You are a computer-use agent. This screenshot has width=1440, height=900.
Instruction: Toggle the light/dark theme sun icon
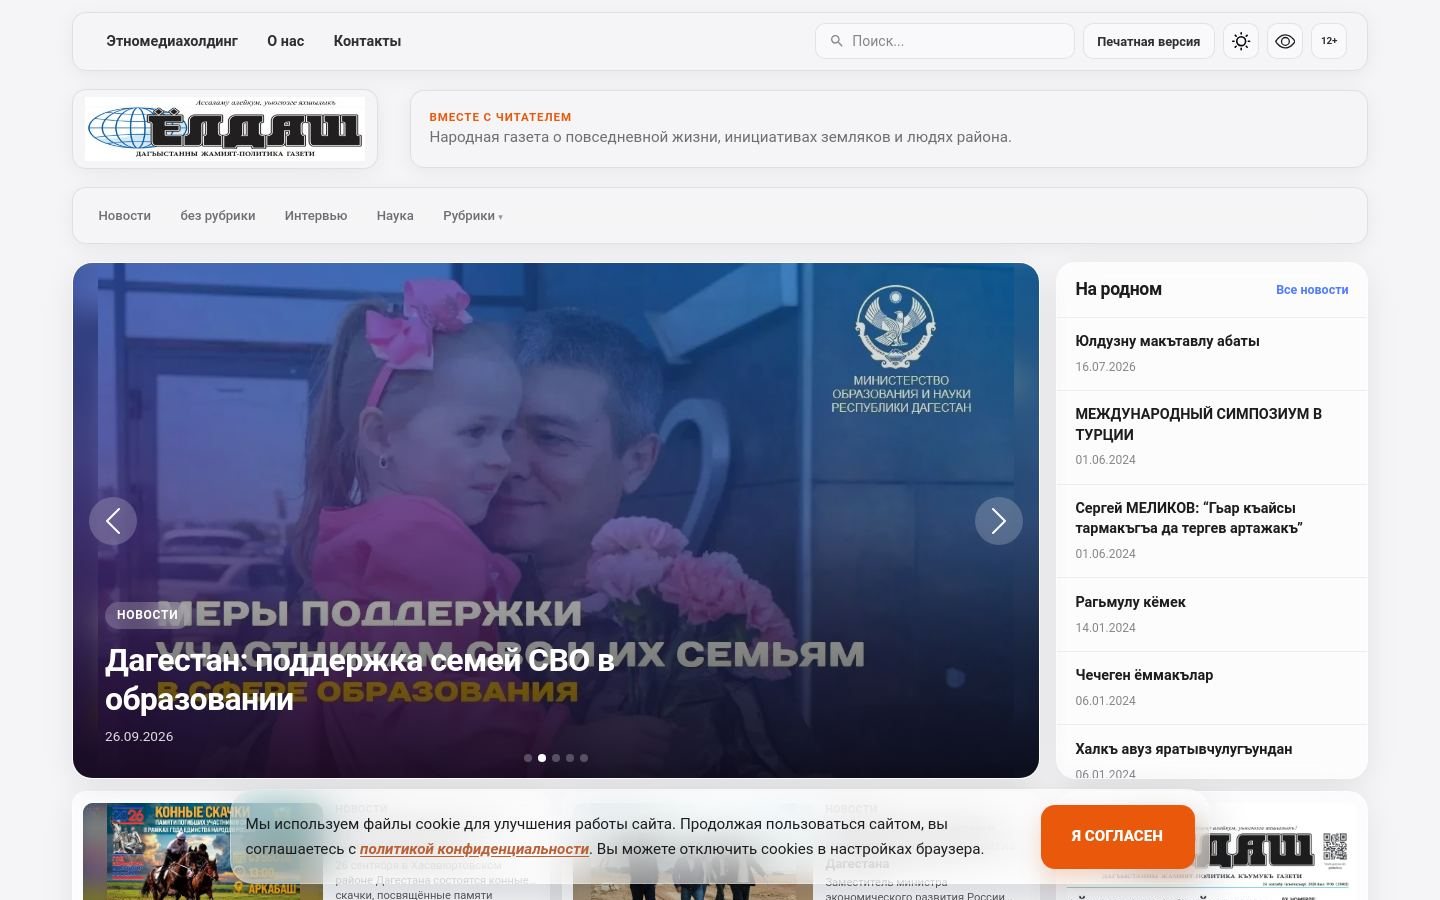1241,41
